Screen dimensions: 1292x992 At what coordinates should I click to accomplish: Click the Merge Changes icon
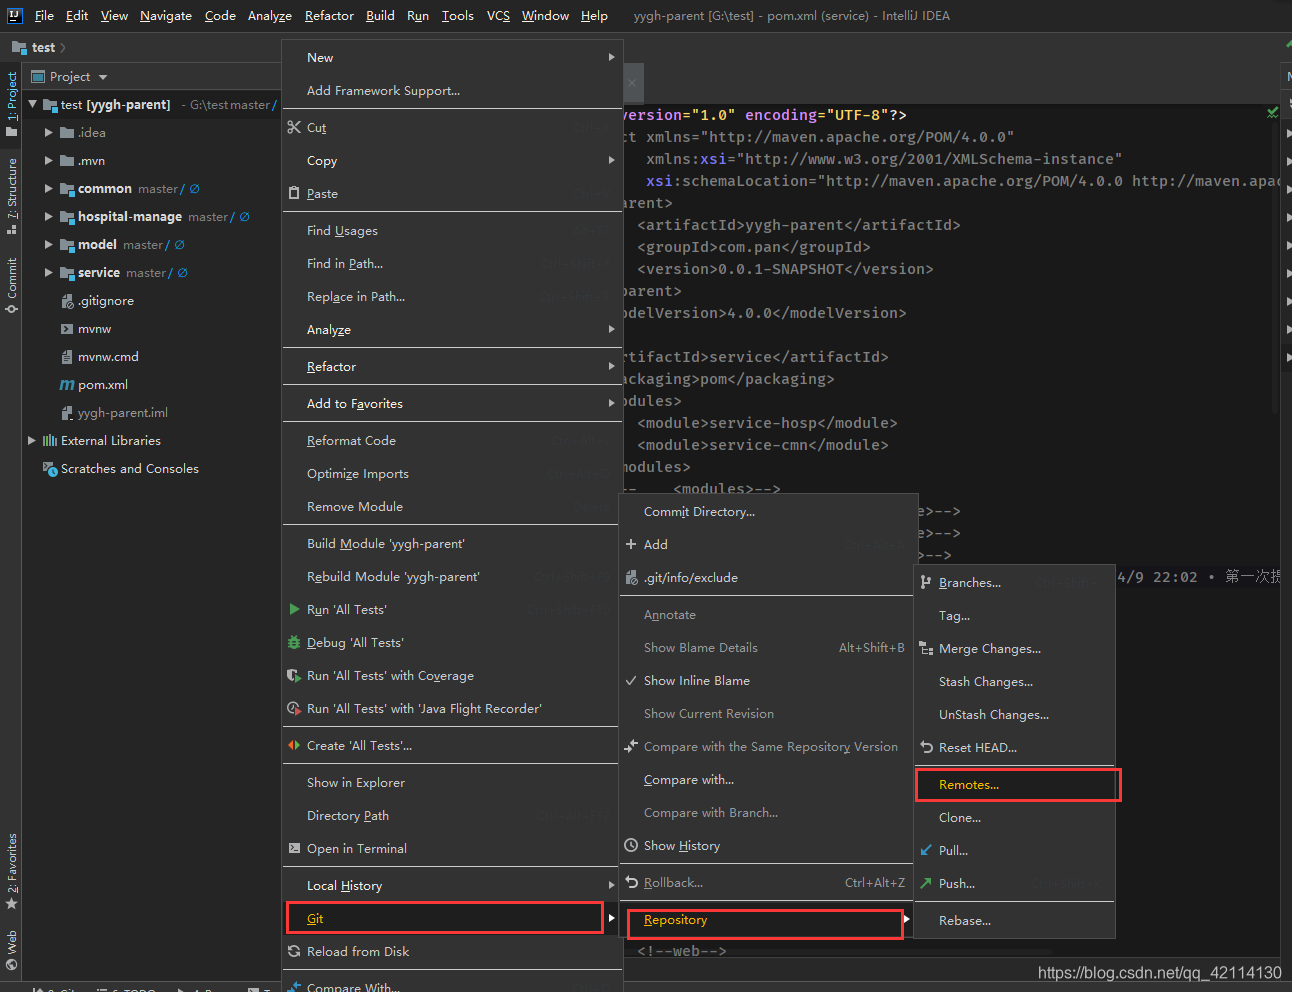(x=926, y=648)
